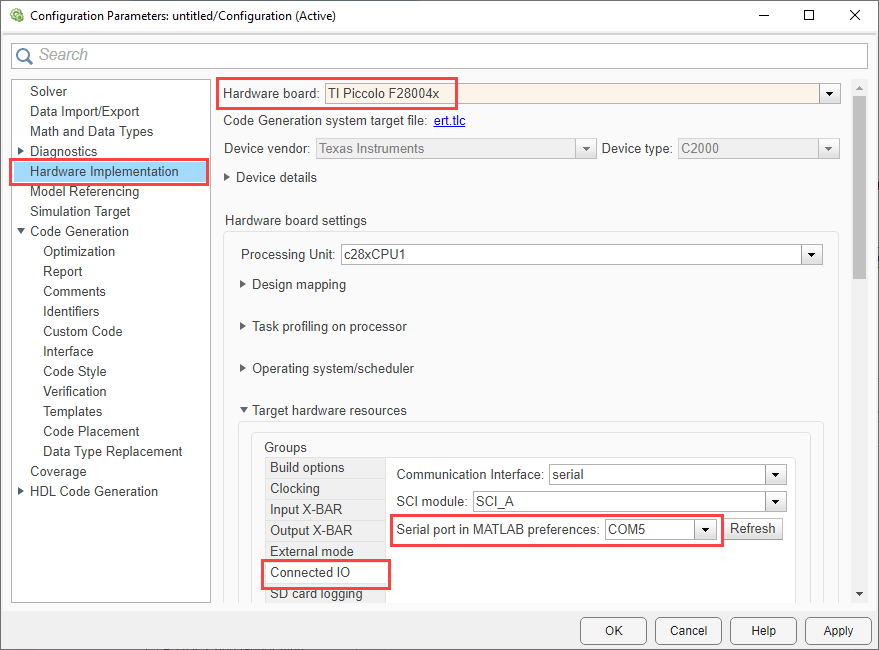The image size is (879, 650).
Task: Open the ert.tlc target file link
Action: [x=449, y=121]
